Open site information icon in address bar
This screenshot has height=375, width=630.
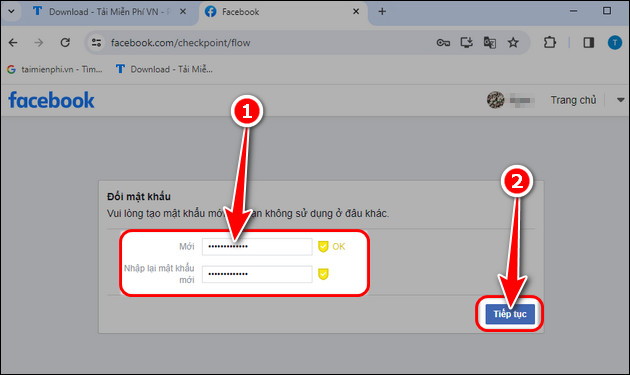96,43
